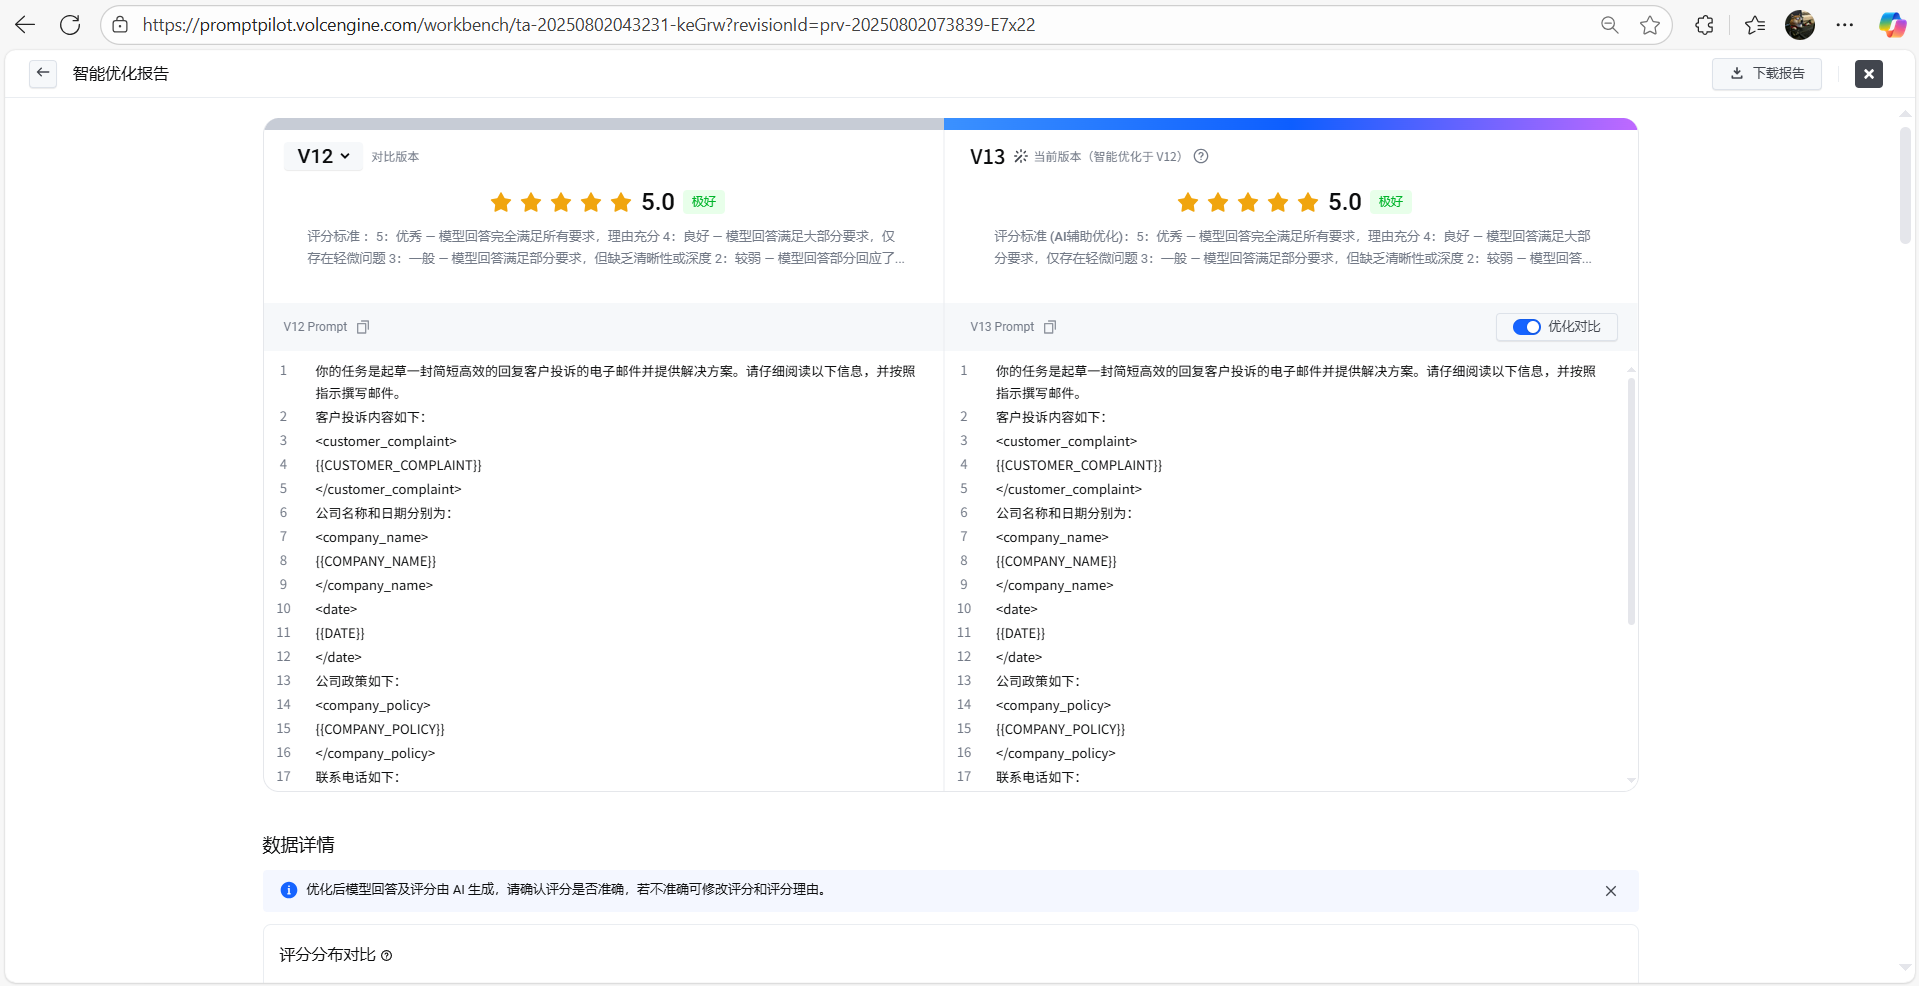The width and height of the screenshot is (1919, 986).
Task: Click the 极好 badge under V12
Action: [704, 202]
